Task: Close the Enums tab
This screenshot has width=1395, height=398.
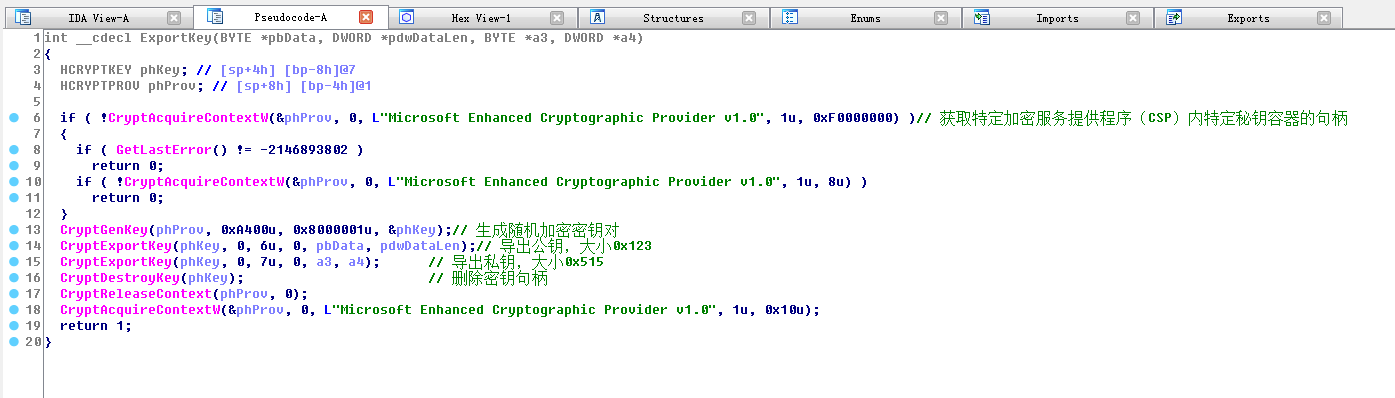Action: [x=941, y=18]
